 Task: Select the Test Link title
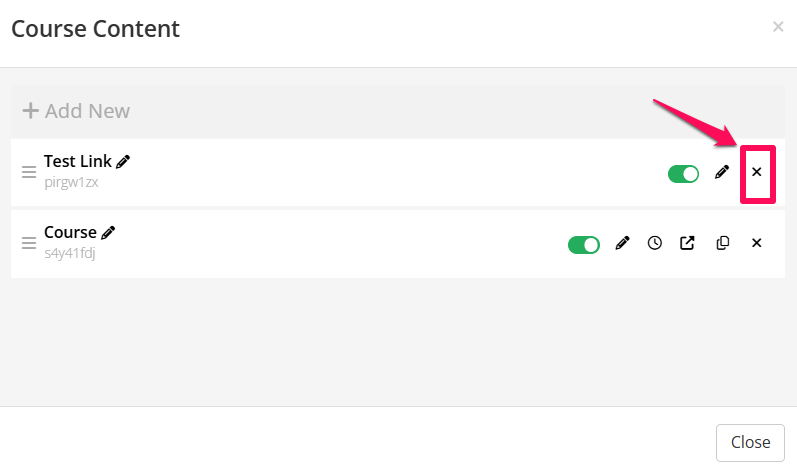78,162
